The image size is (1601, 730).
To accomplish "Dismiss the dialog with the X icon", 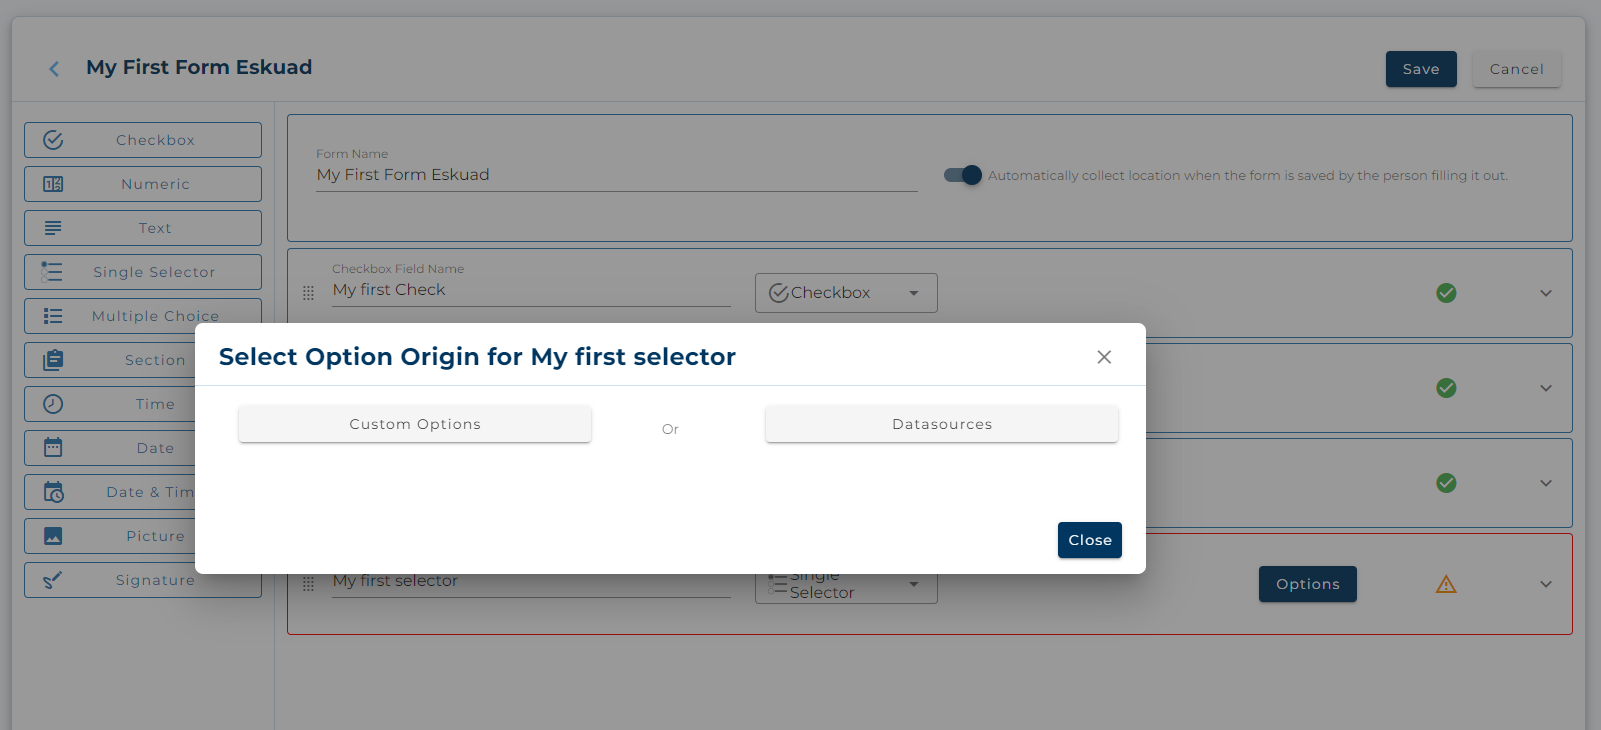I will (1104, 357).
